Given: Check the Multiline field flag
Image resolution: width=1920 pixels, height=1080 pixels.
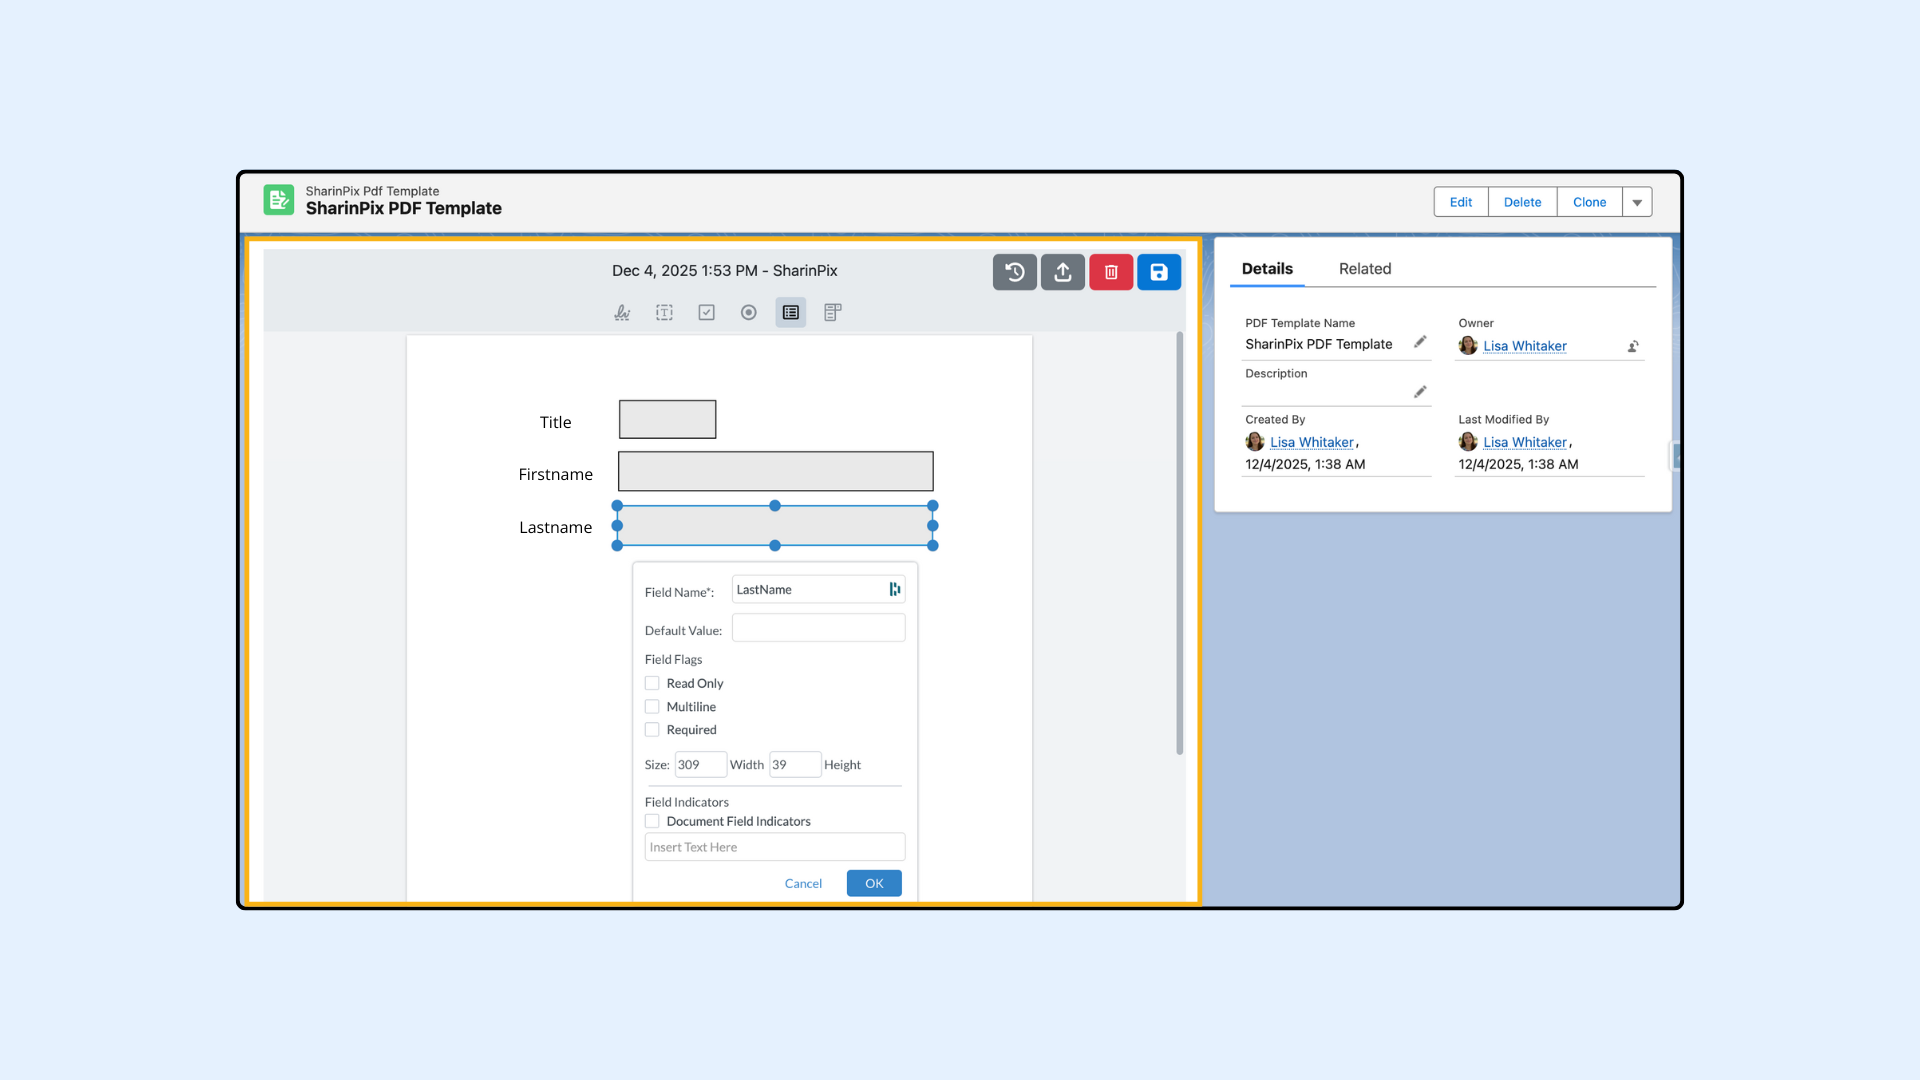Looking at the screenshot, I should point(652,707).
